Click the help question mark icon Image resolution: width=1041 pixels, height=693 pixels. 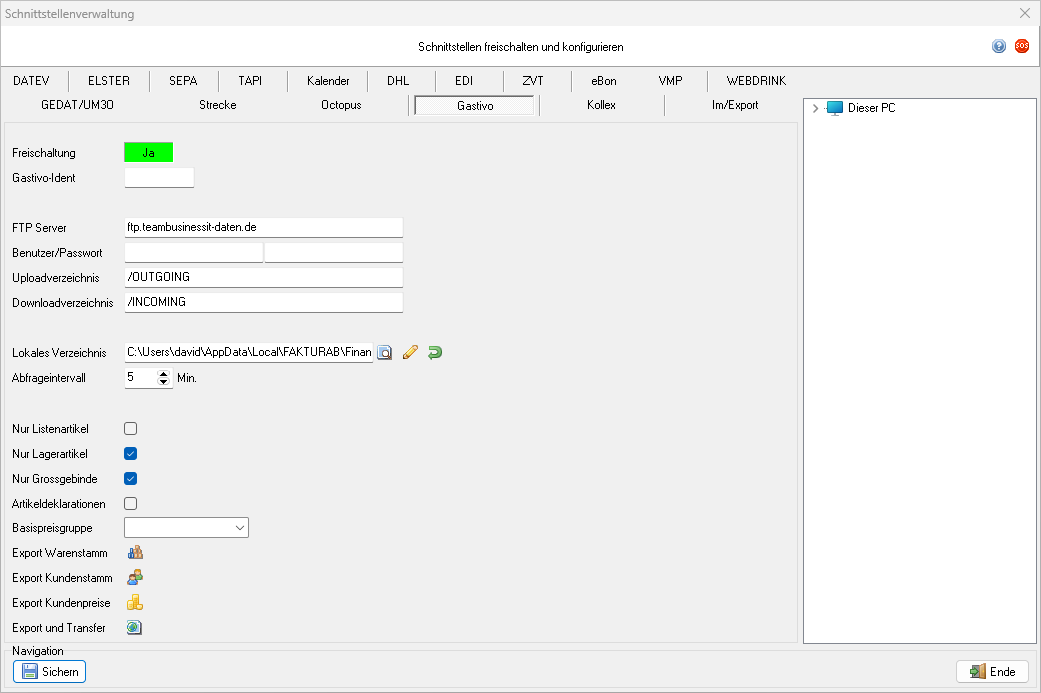(998, 47)
